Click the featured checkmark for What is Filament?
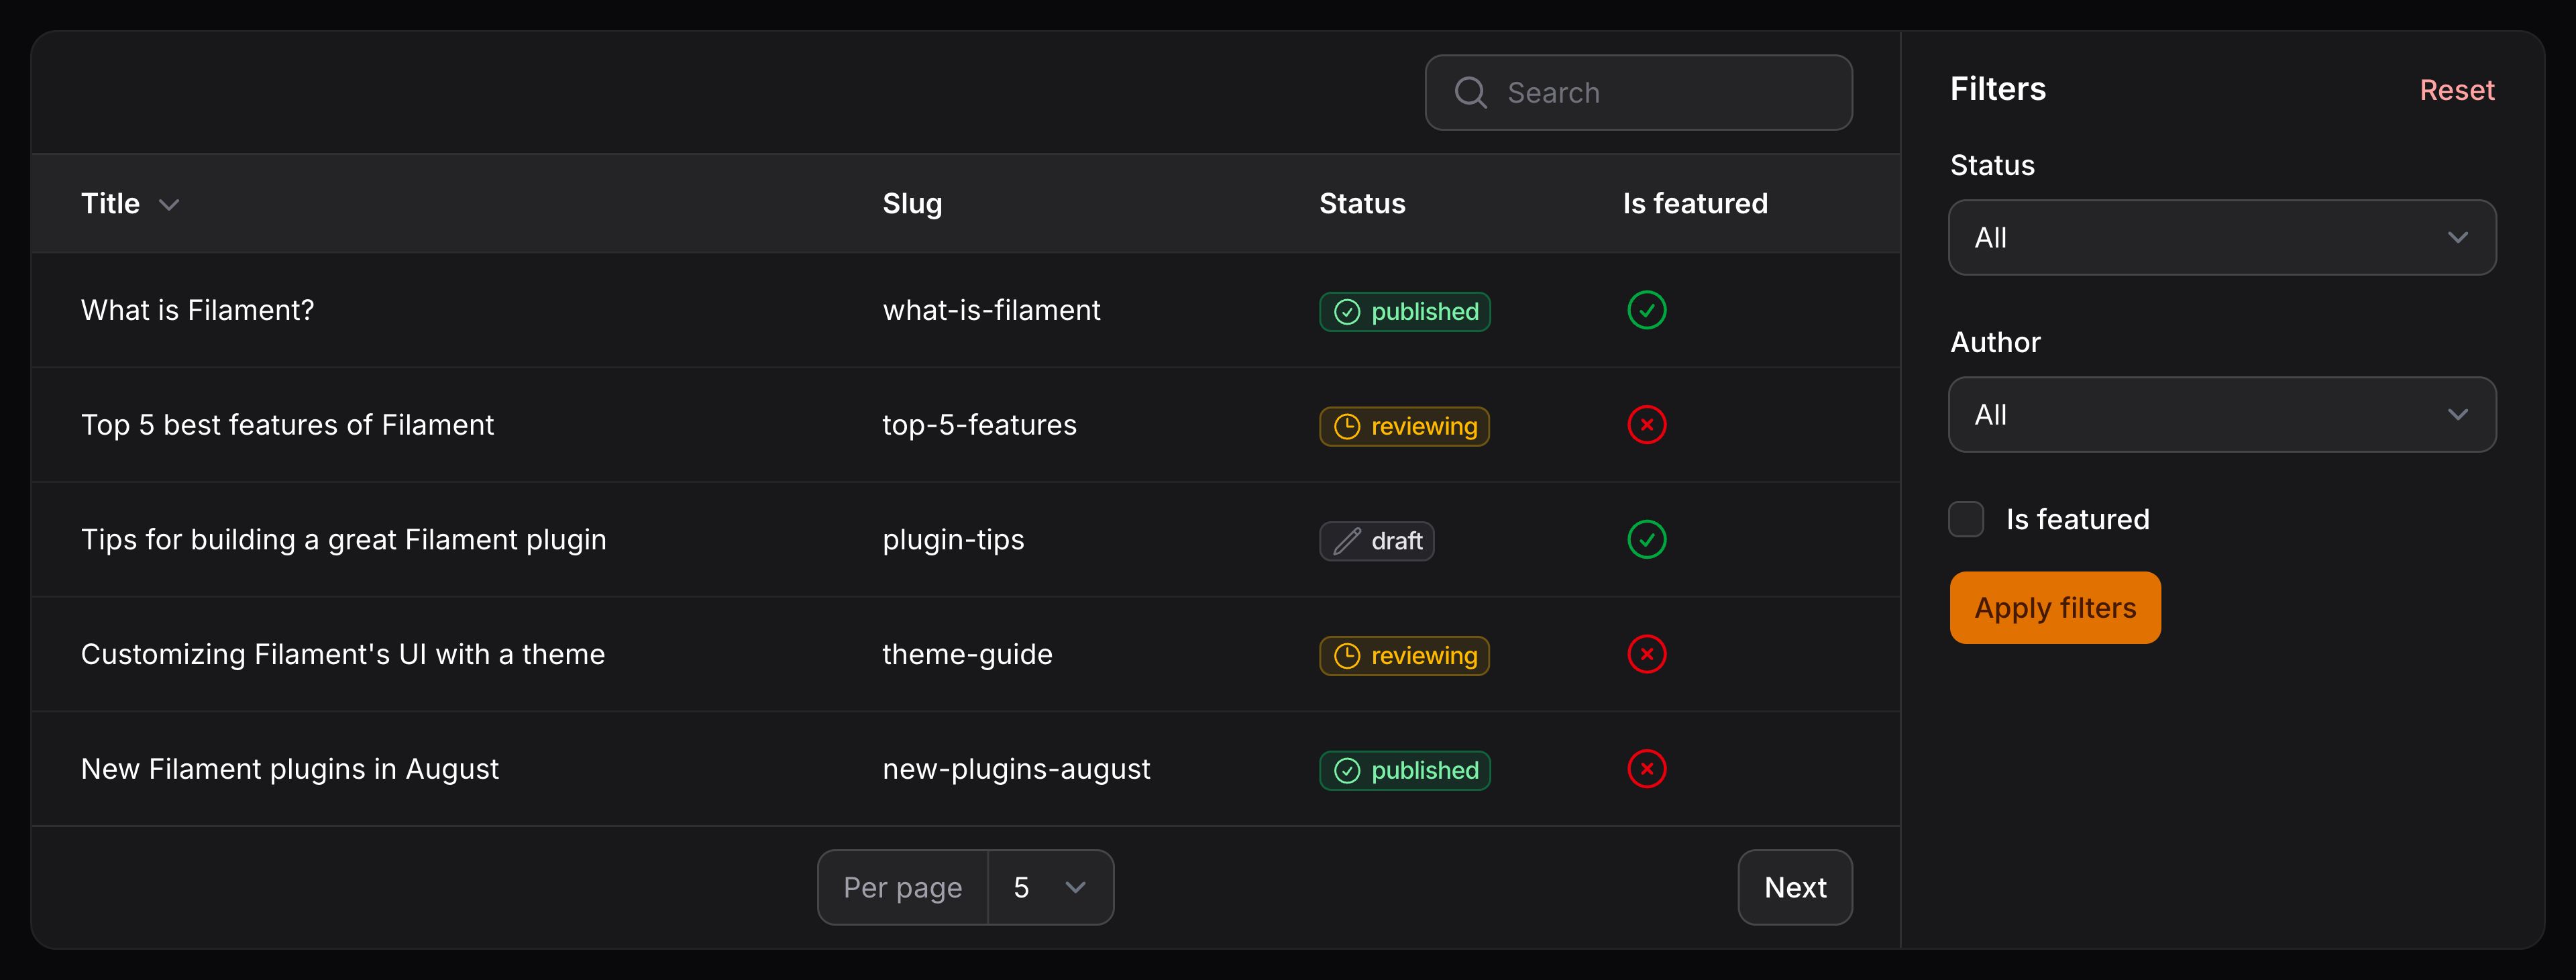The image size is (2576, 980). pyautogui.click(x=1646, y=310)
